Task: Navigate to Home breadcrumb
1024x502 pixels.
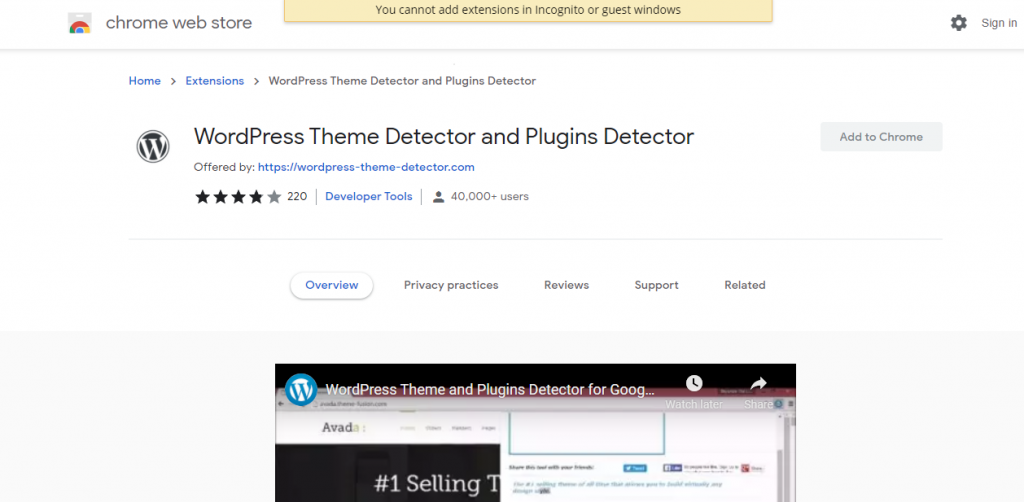Action: (x=144, y=81)
